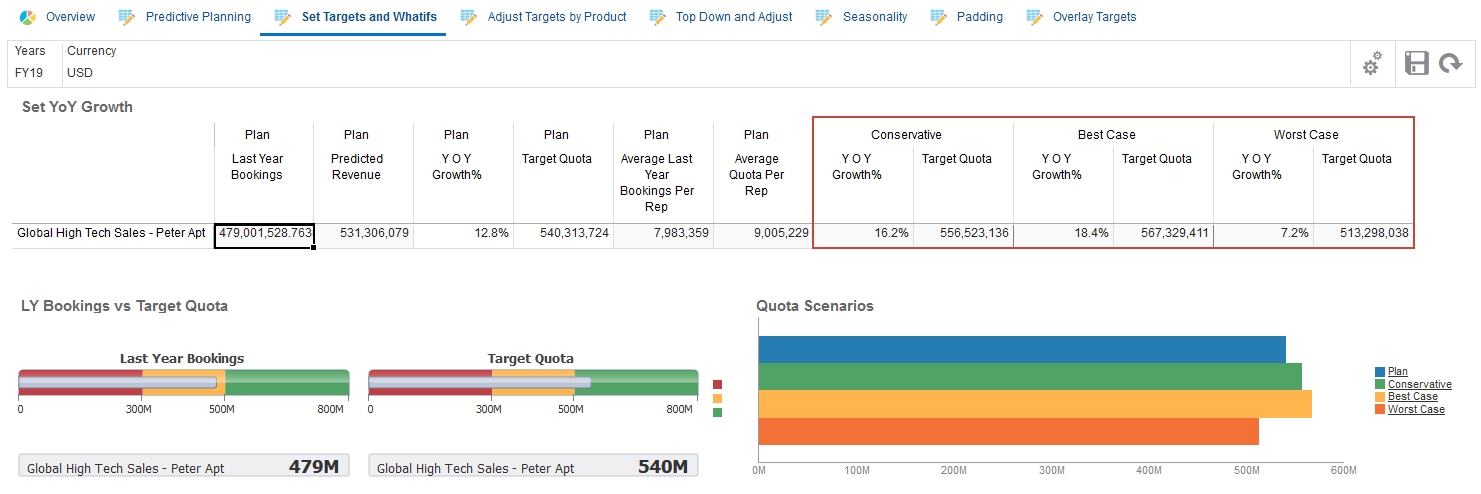Click the Worst Case legend link
Screen dimensions: 1481x494
point(1416,409)
